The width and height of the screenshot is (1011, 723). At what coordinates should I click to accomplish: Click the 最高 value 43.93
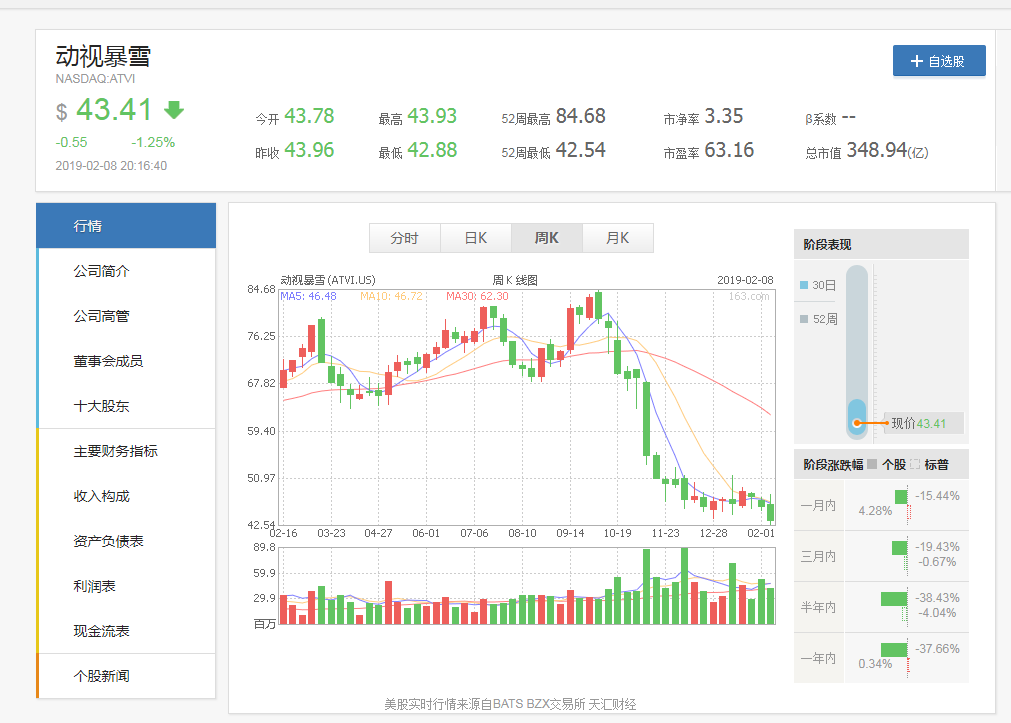(x=432, y=116)
